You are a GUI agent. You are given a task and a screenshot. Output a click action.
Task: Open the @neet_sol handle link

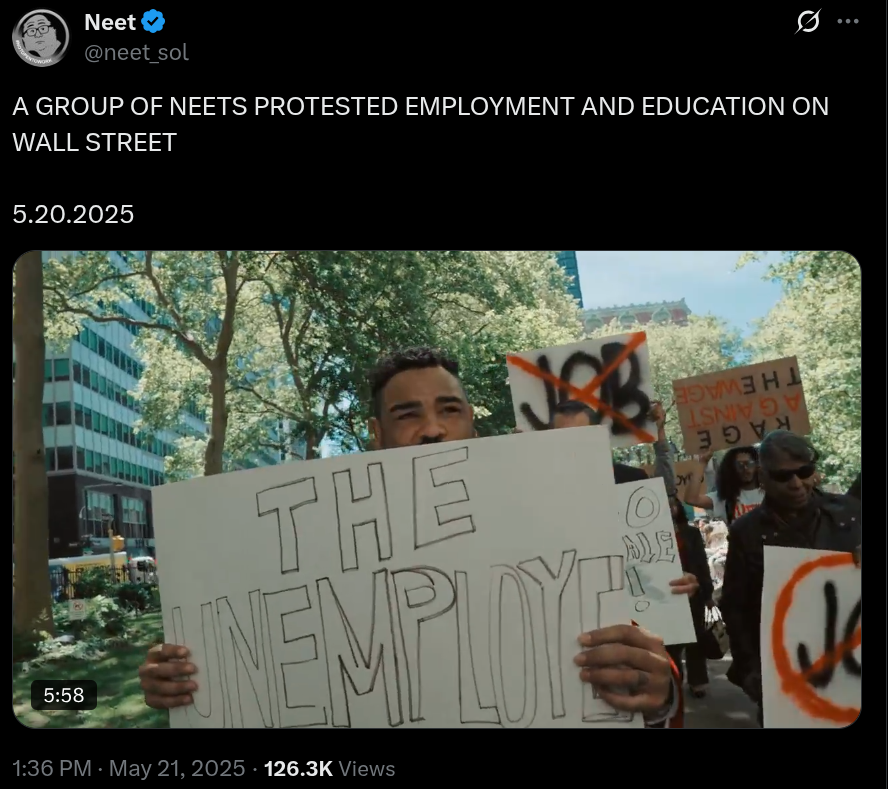[x=136, y=53]
